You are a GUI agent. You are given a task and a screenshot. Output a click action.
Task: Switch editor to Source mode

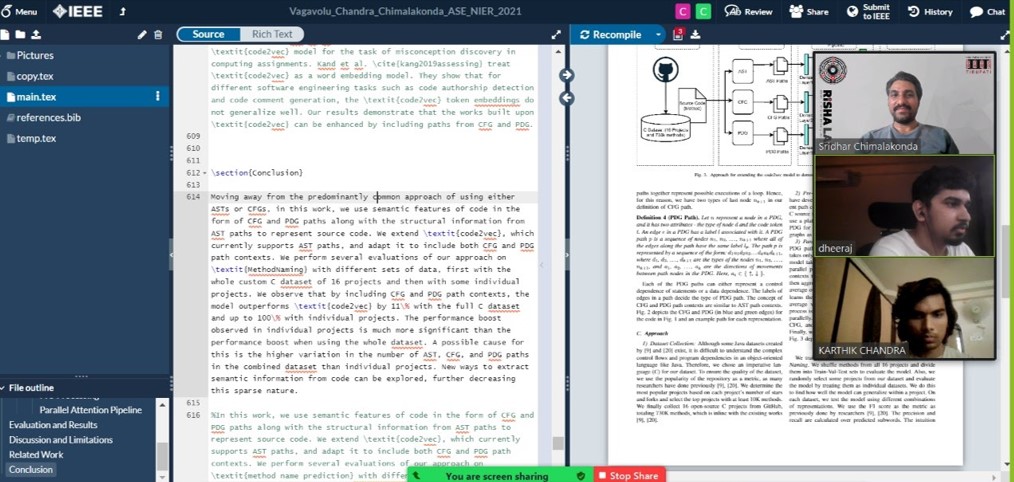(208, 34)
